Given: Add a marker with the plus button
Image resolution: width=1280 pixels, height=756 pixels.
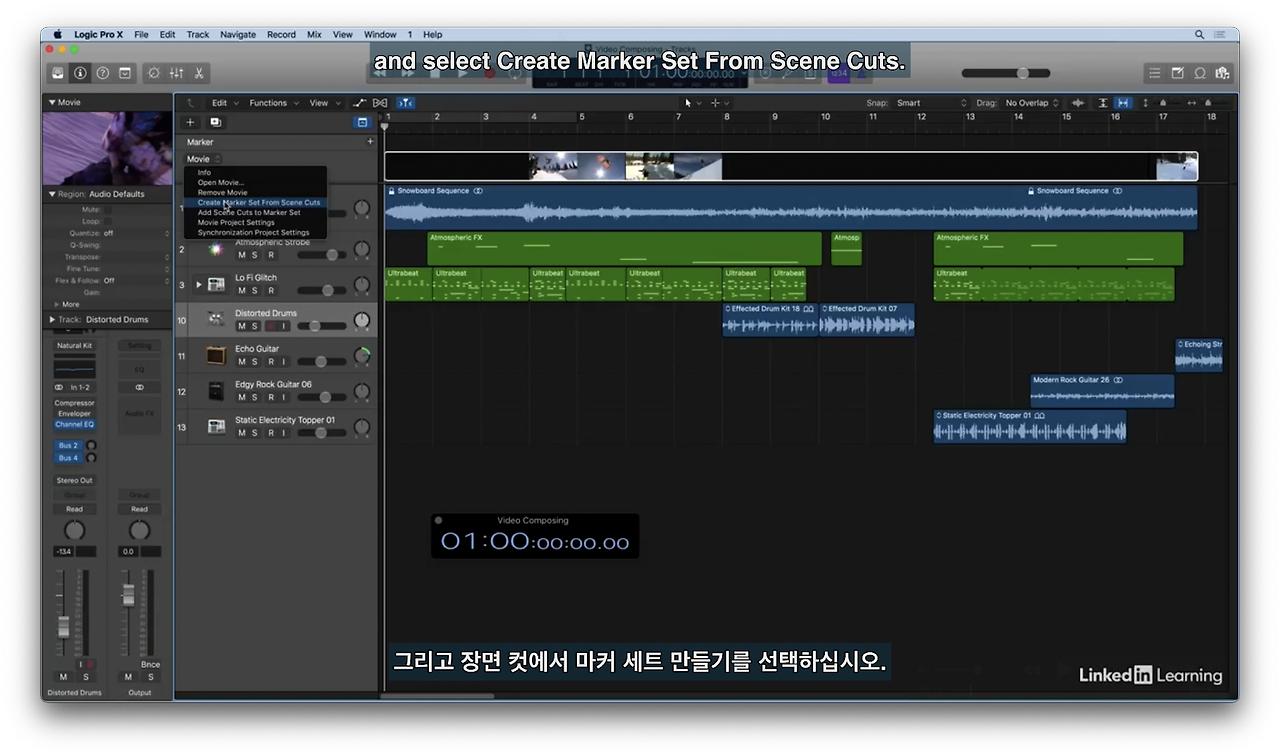Looking at the screenshot, I should click(x=370, y=142).
